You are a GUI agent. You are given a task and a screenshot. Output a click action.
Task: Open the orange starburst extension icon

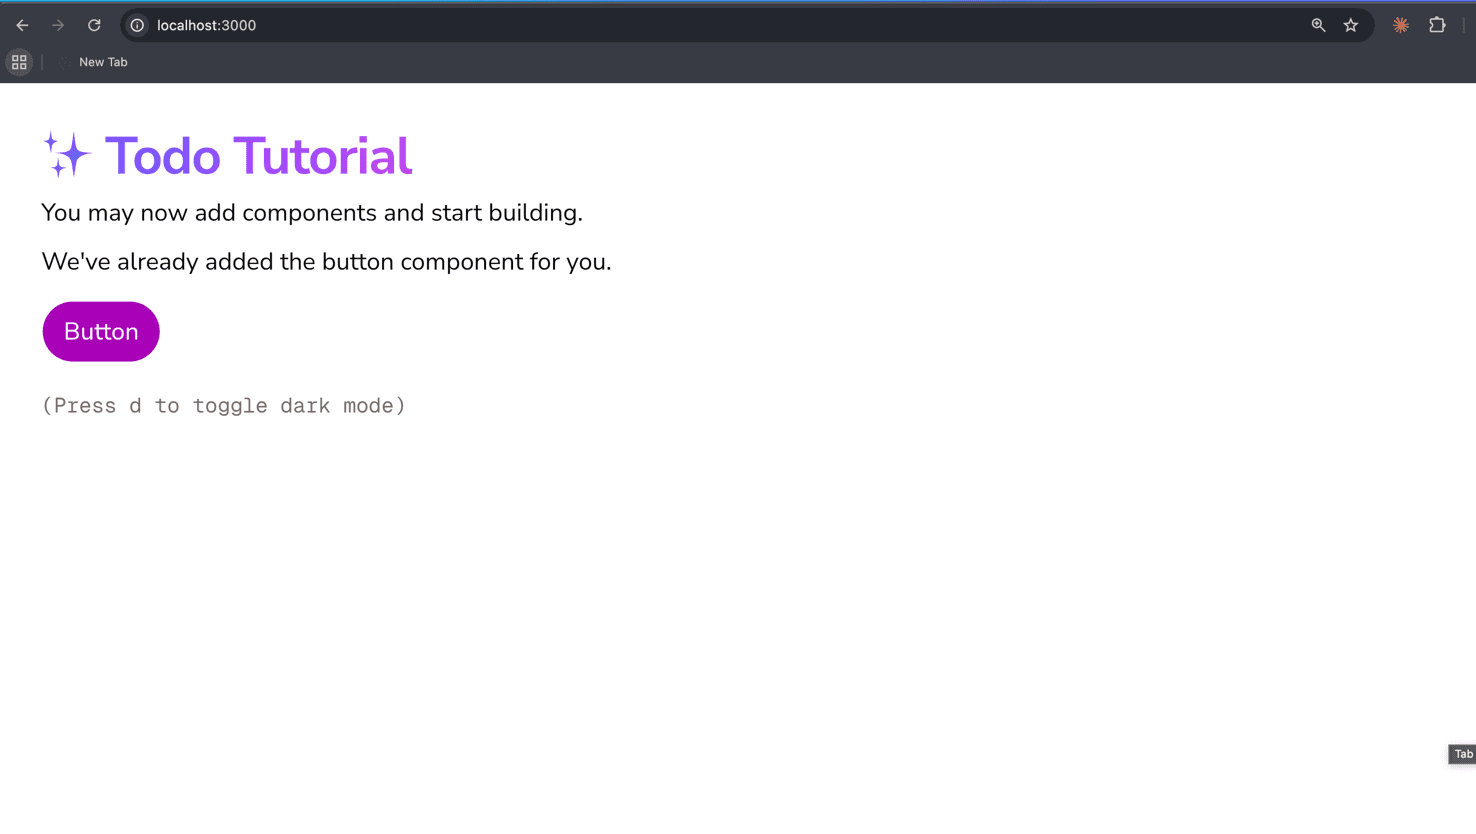(1401, 25)
